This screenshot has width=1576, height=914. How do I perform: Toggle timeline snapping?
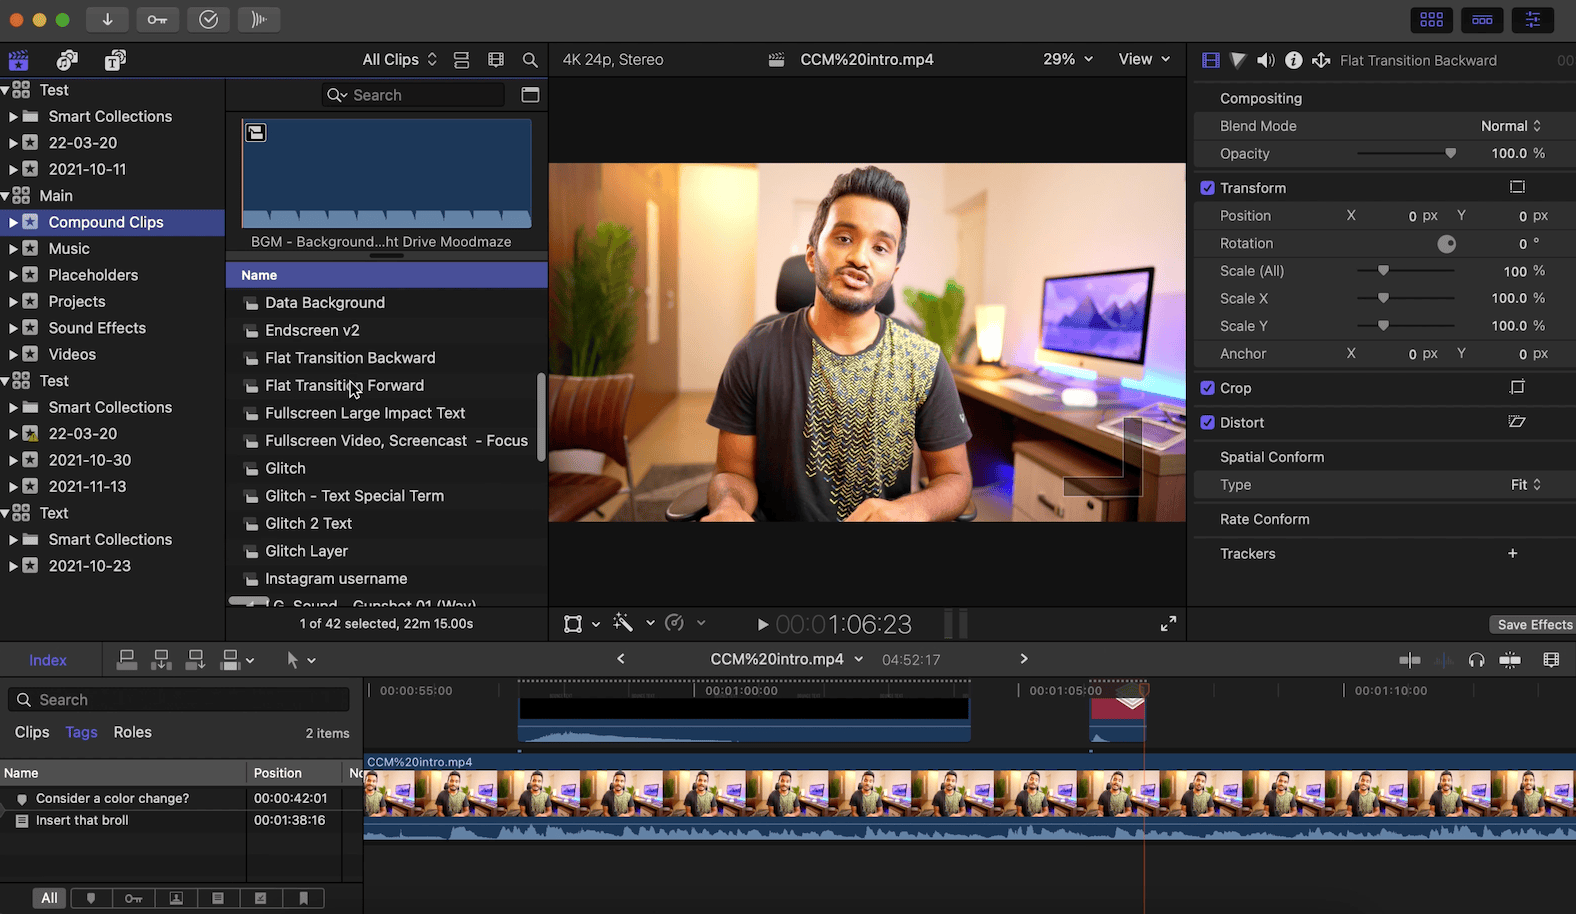(1510, 660)
